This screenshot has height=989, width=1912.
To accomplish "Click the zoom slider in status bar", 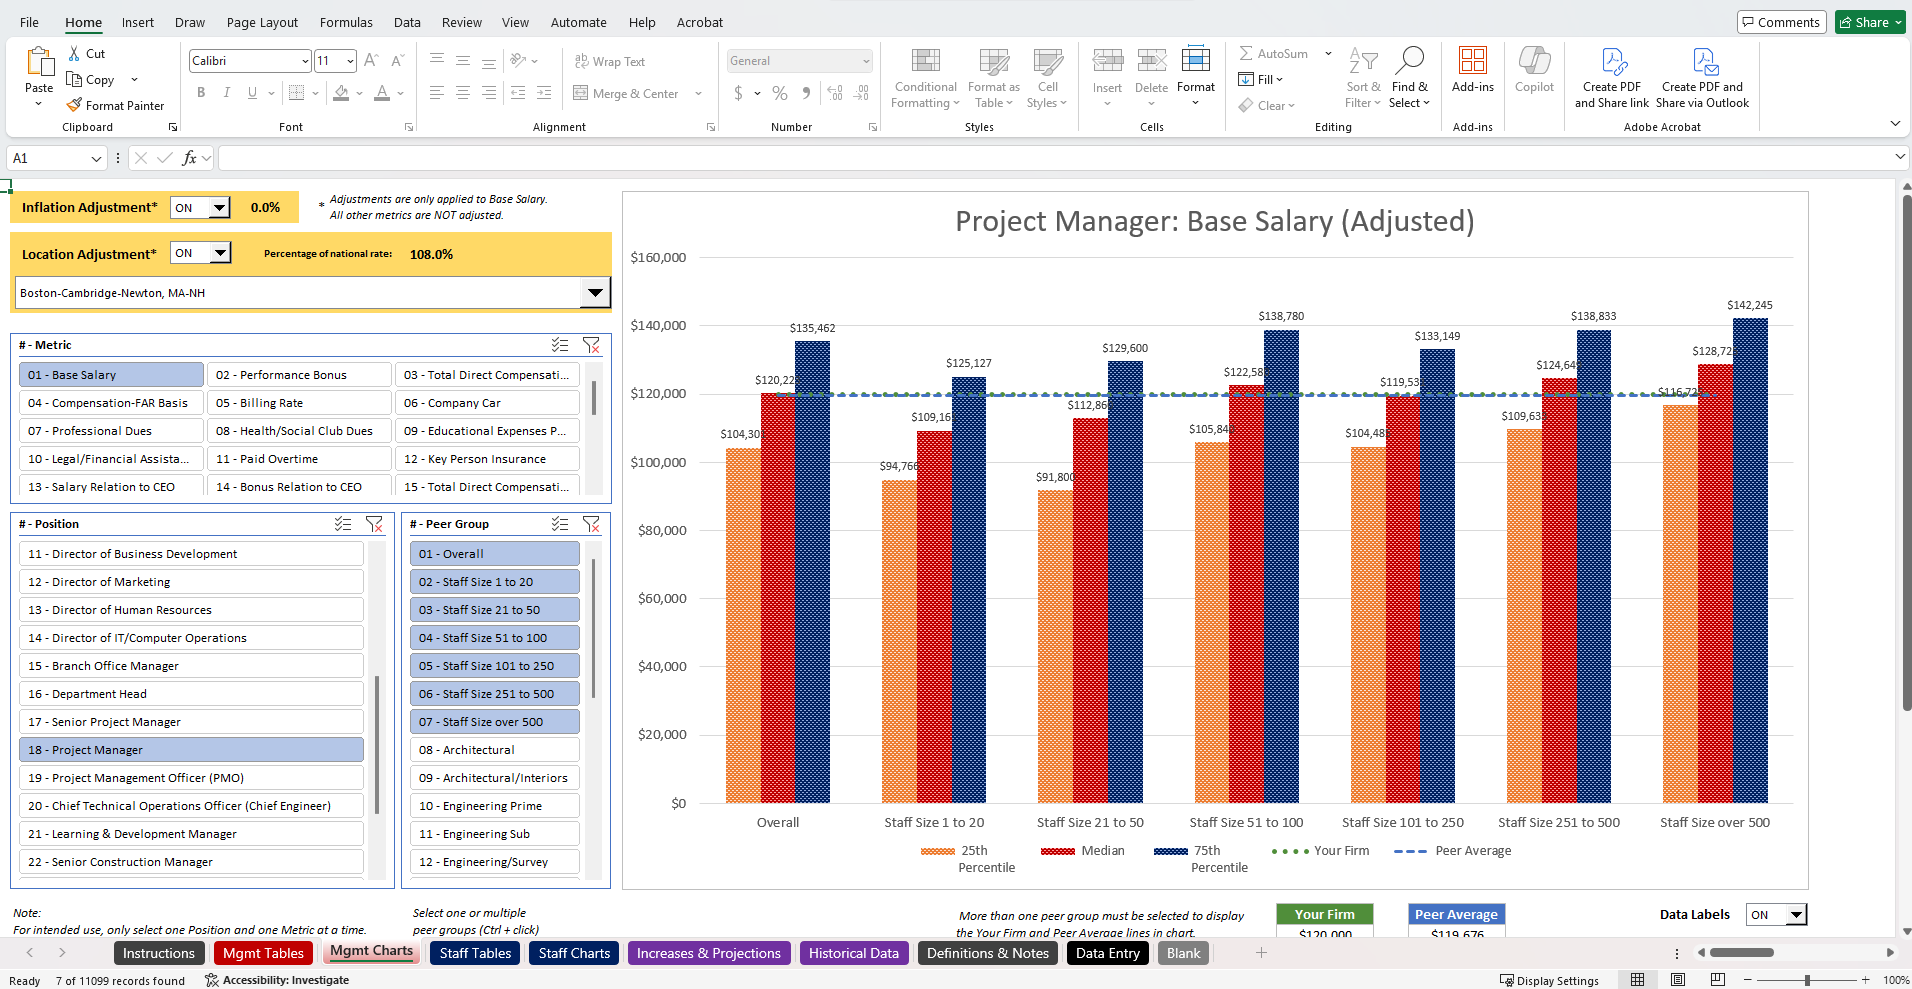I will tap(1806, 980).
